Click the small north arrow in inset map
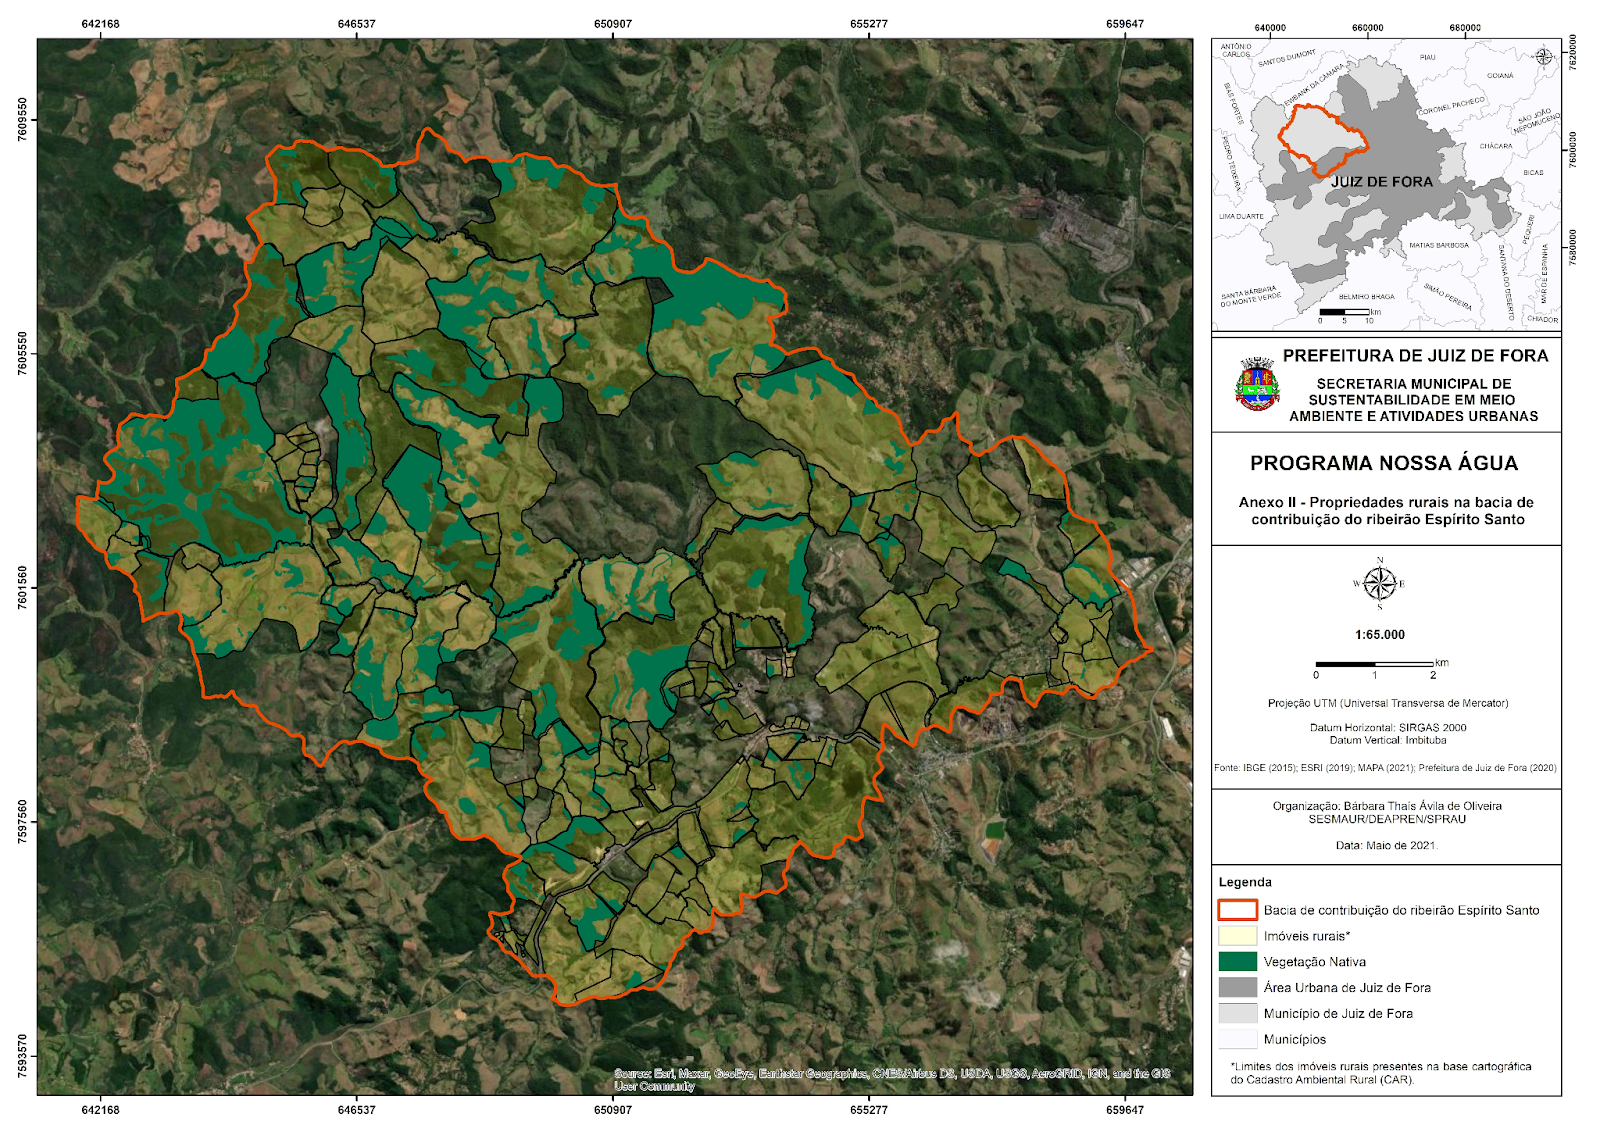This screenshot has height=1132, width=1600. (x=1544, y=56)
